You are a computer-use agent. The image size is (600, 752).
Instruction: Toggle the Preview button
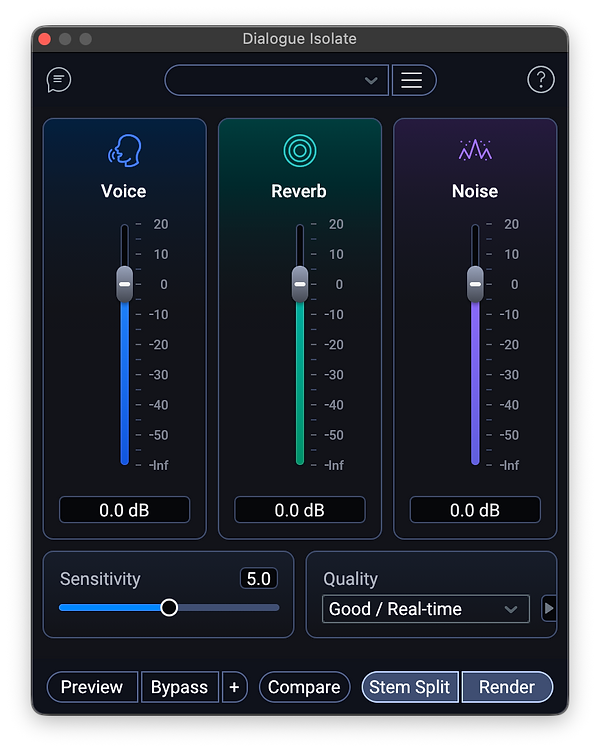point(92,687)
